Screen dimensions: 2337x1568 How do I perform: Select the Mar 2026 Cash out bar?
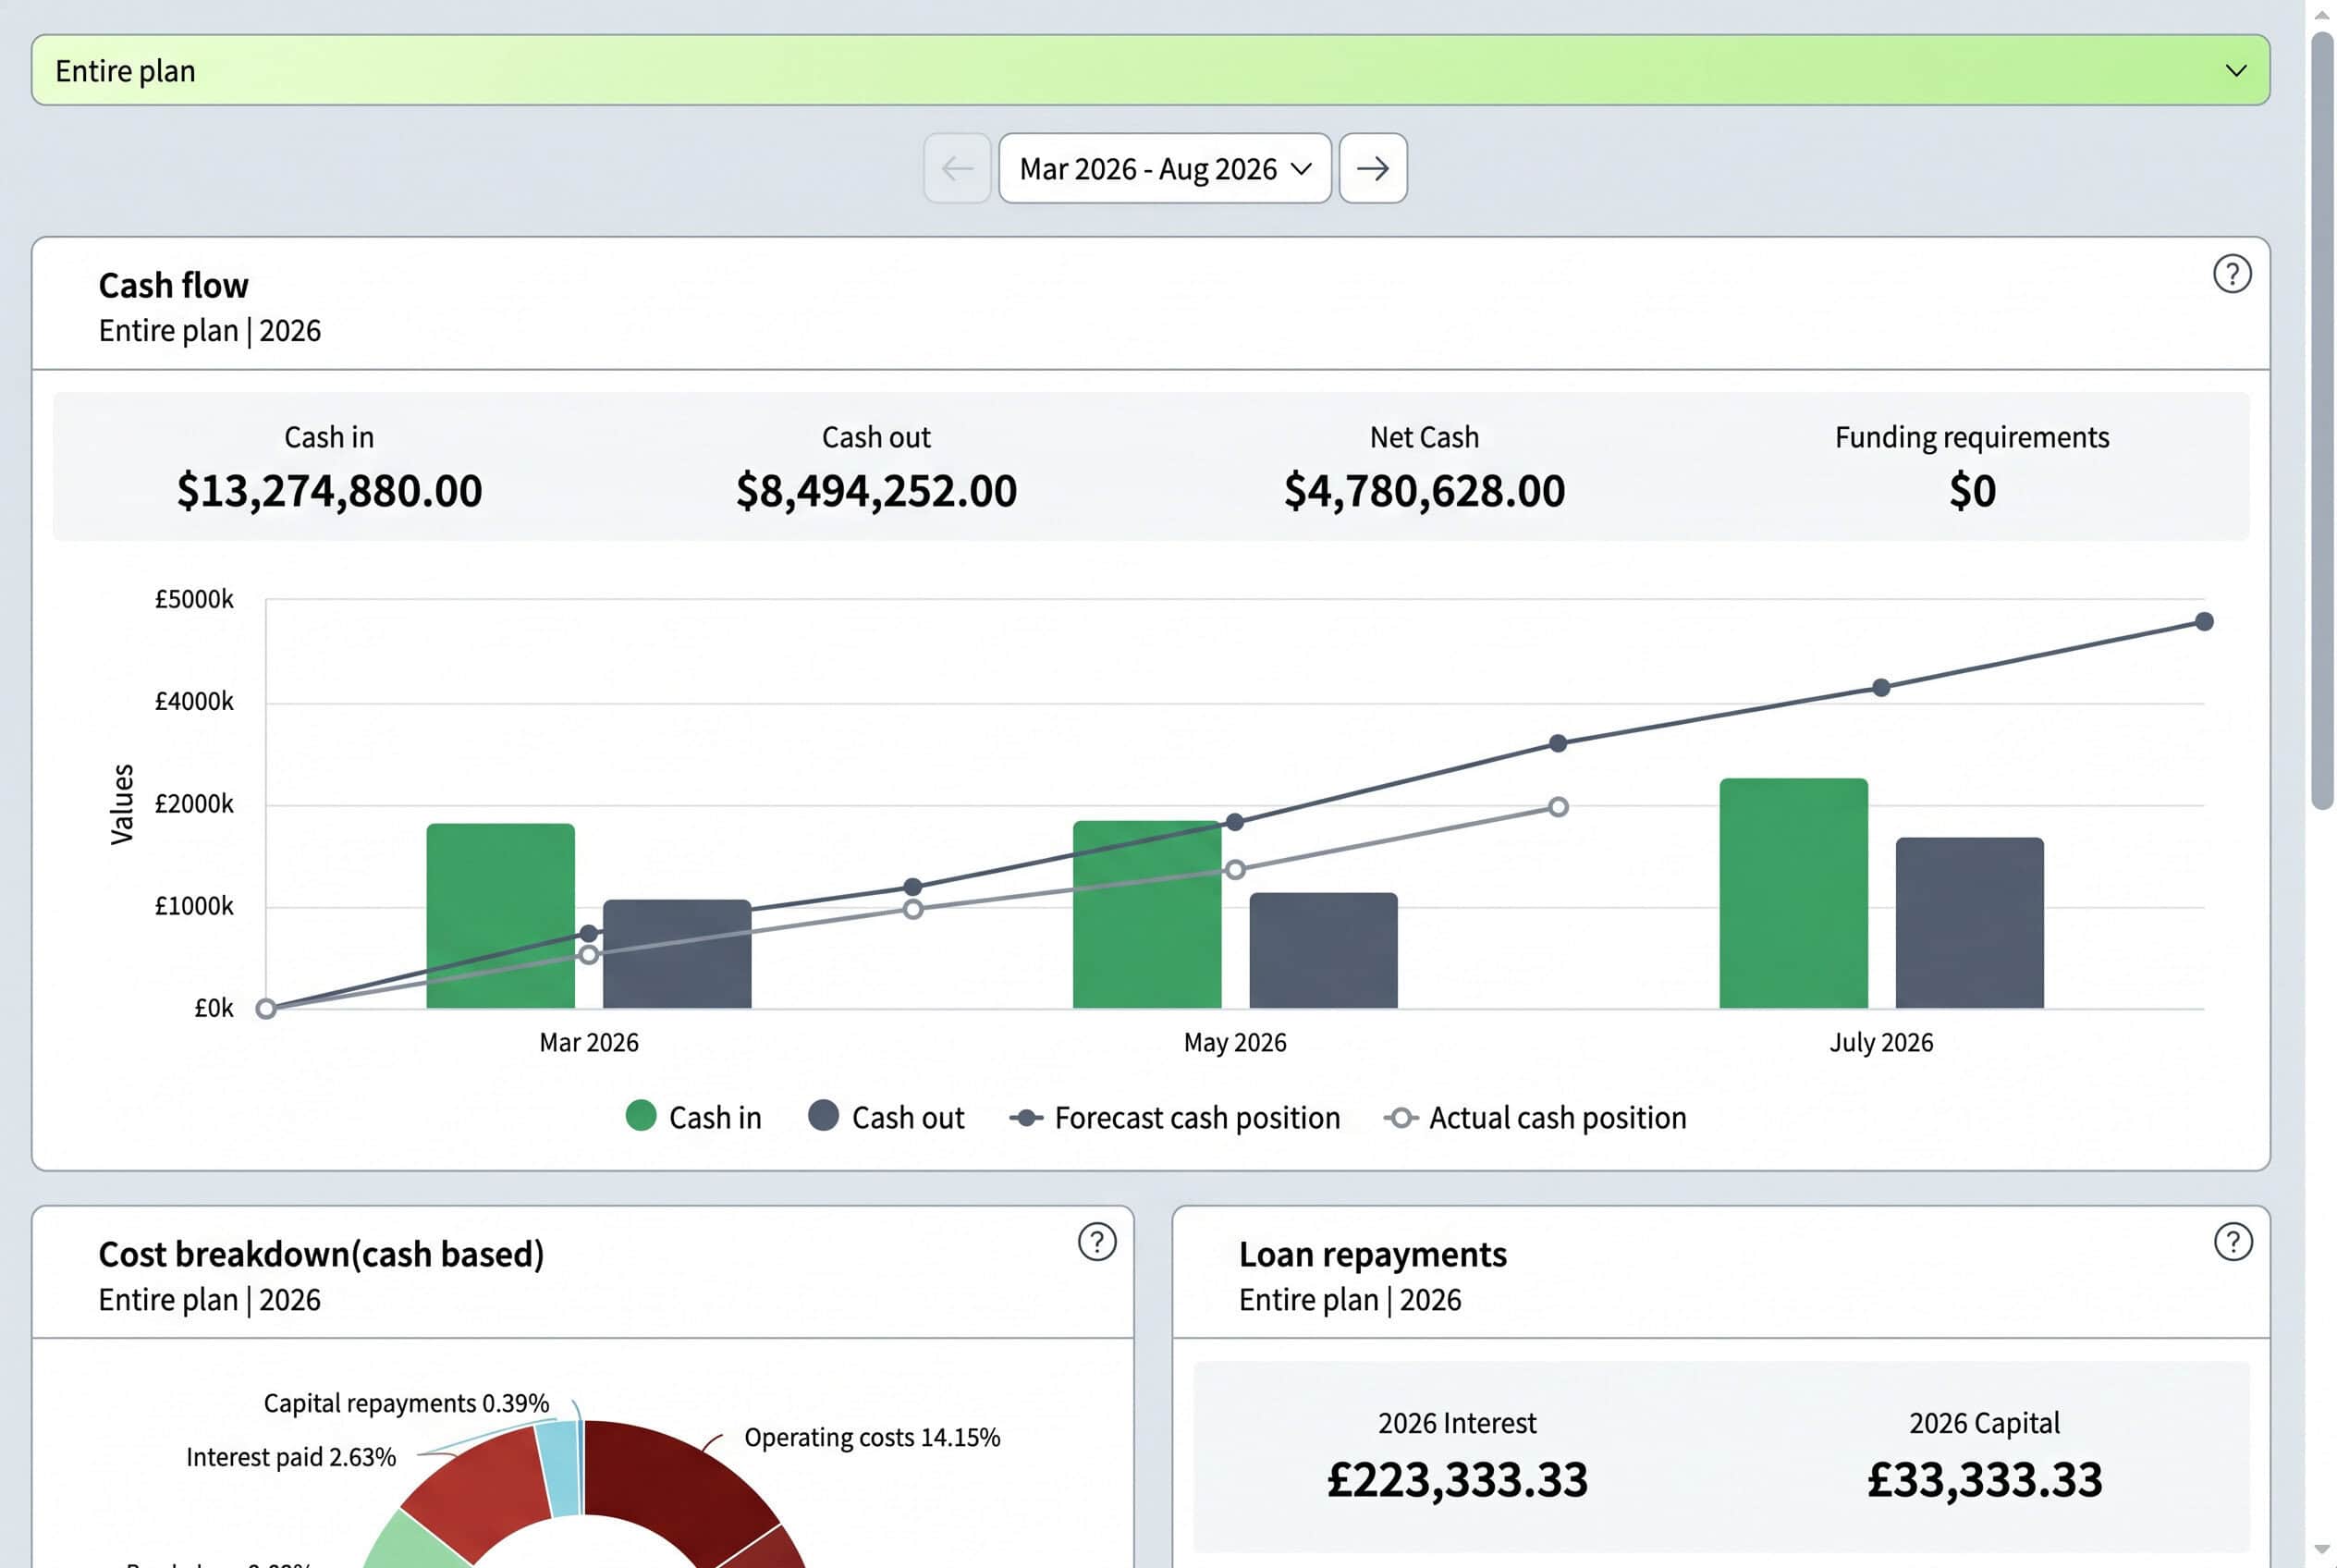677,954
